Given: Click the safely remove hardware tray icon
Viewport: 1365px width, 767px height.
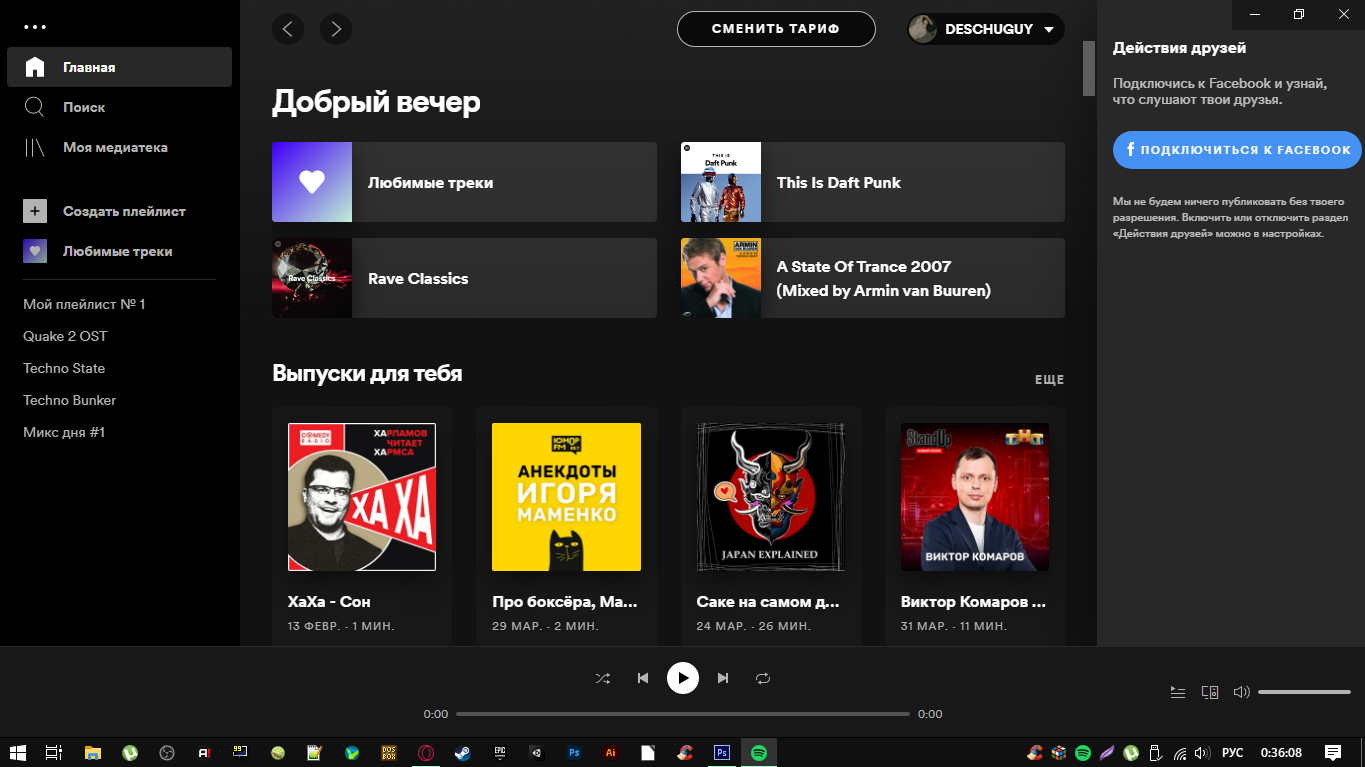Looking at the screenshot, I should tap(1155, 753).
